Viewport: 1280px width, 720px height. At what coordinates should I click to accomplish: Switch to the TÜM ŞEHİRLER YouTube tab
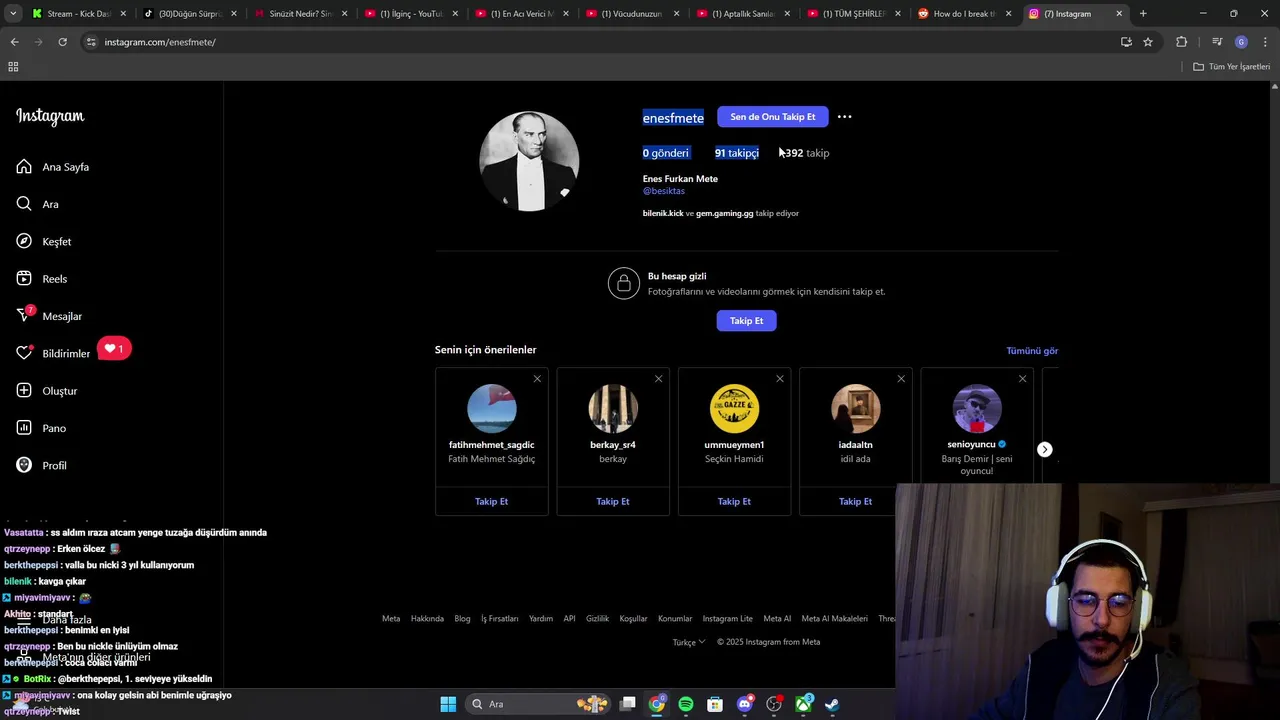[854, 14]
